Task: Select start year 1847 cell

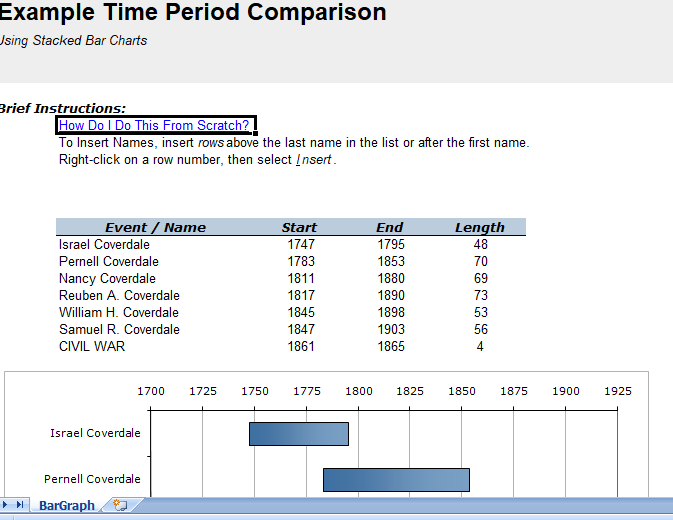Action: pos(301,330)
